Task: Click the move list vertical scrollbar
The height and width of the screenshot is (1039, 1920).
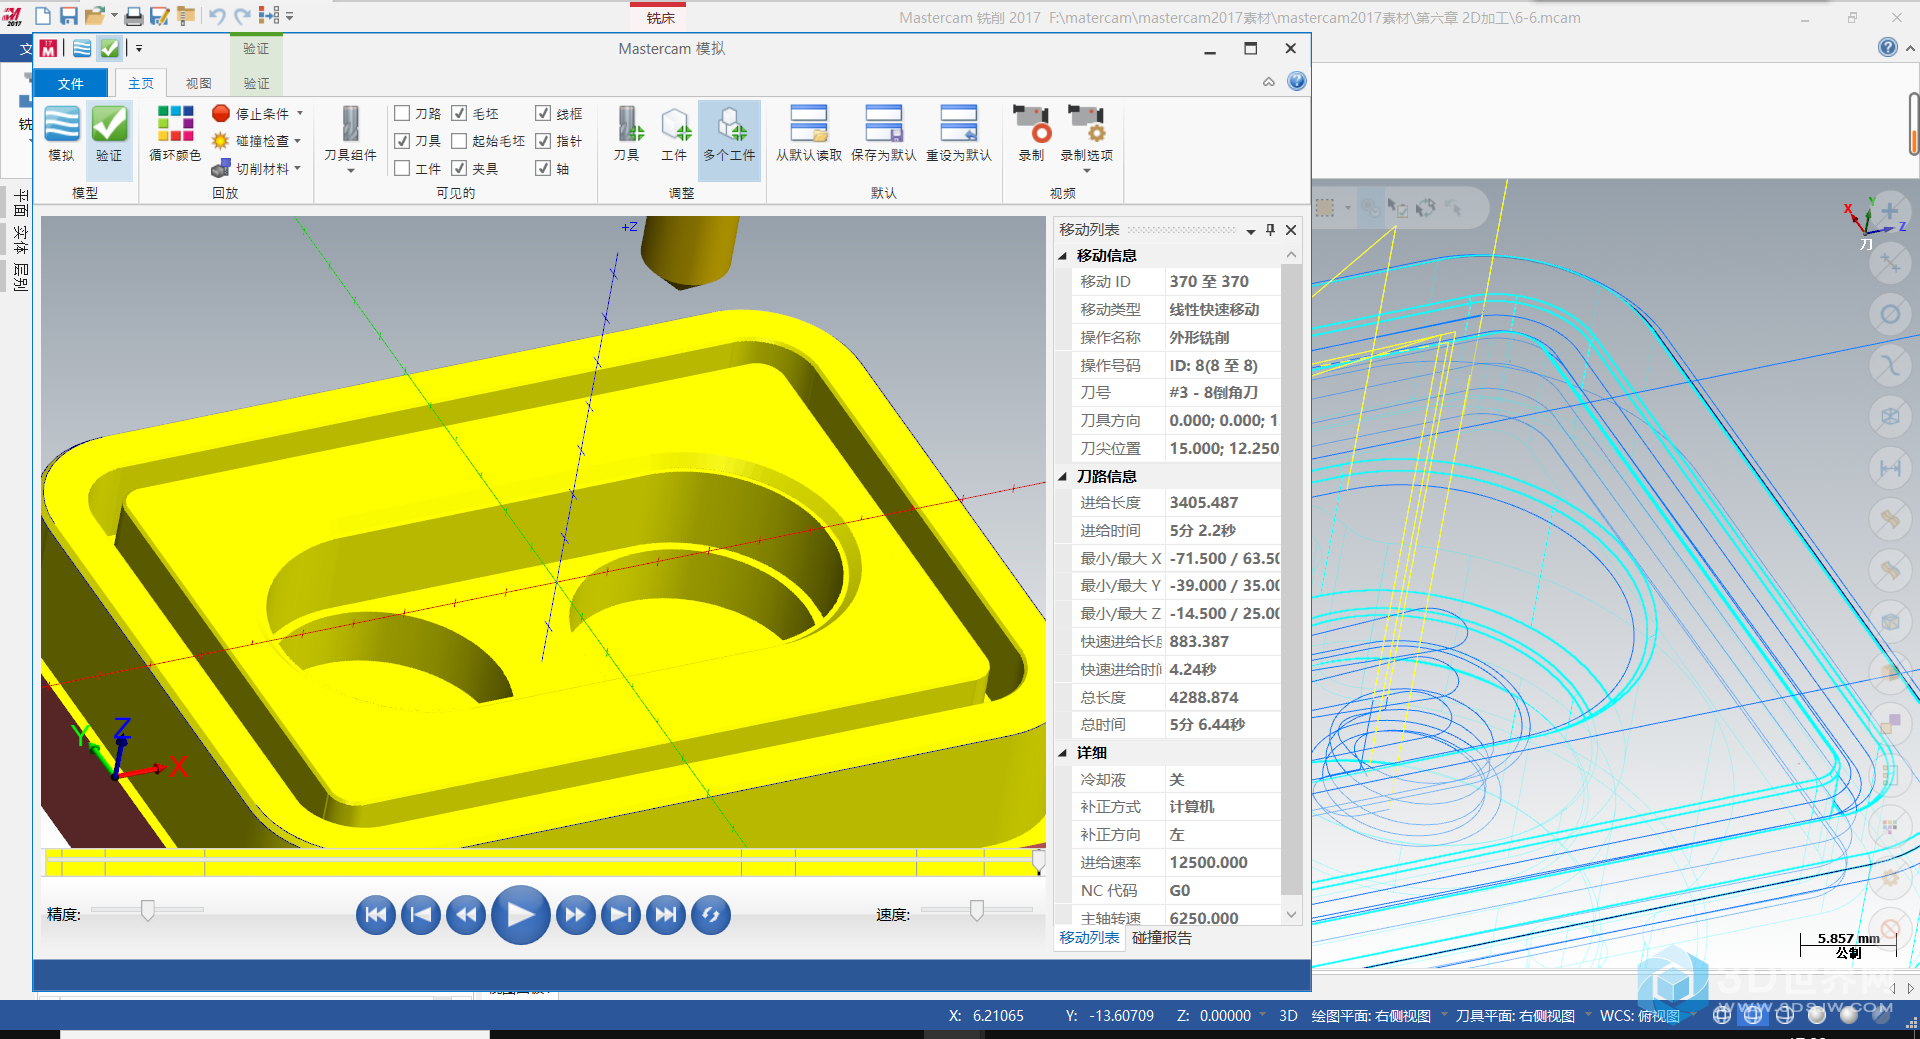Action: click(x=1291, y=585)
